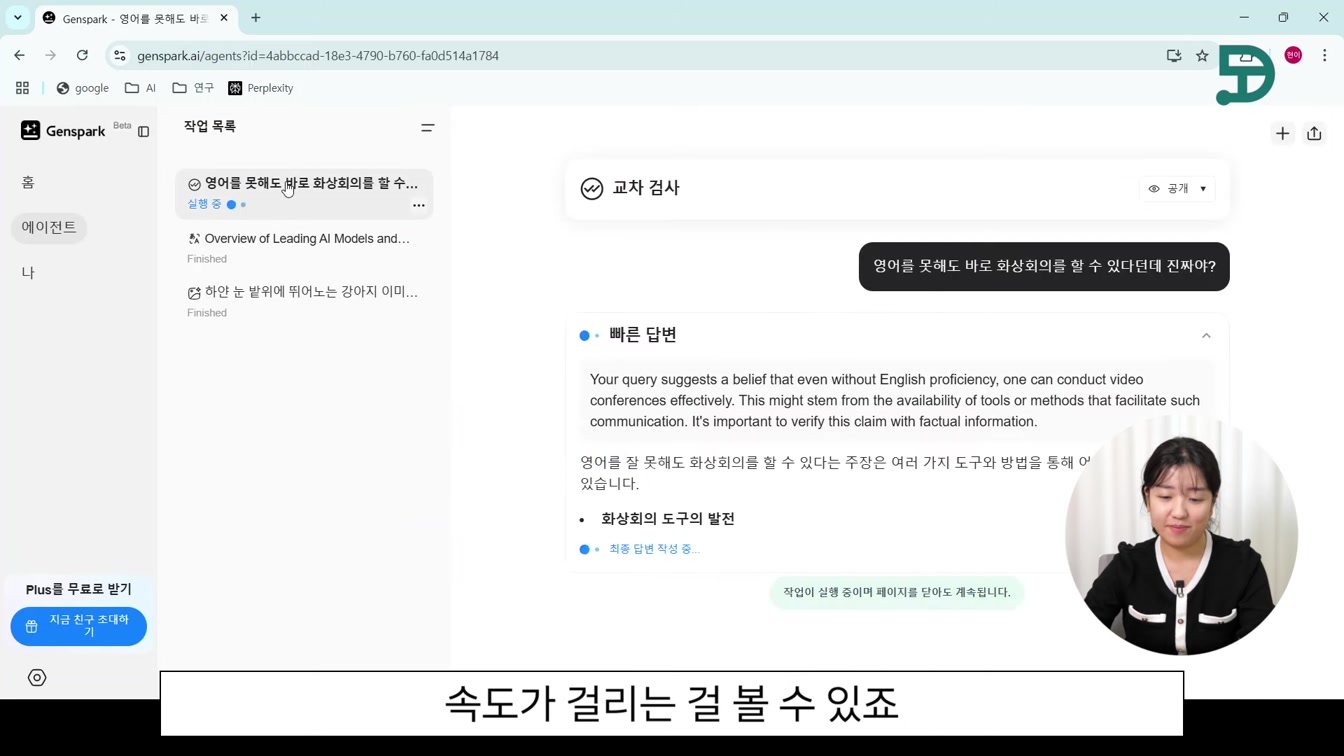This screenshot has width=1344, height=756.
Task: Click the 실행 중 status label
Action: point(204,205)
